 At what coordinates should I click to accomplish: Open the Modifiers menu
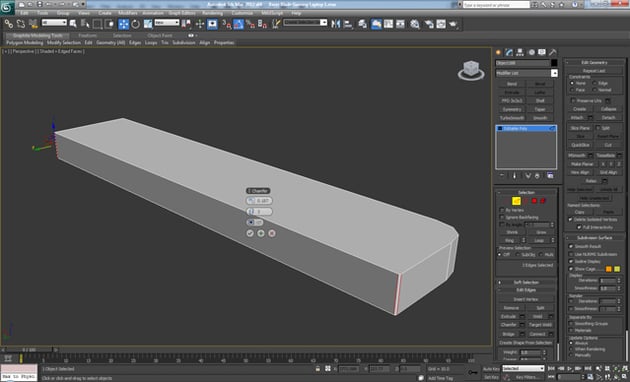128,13
